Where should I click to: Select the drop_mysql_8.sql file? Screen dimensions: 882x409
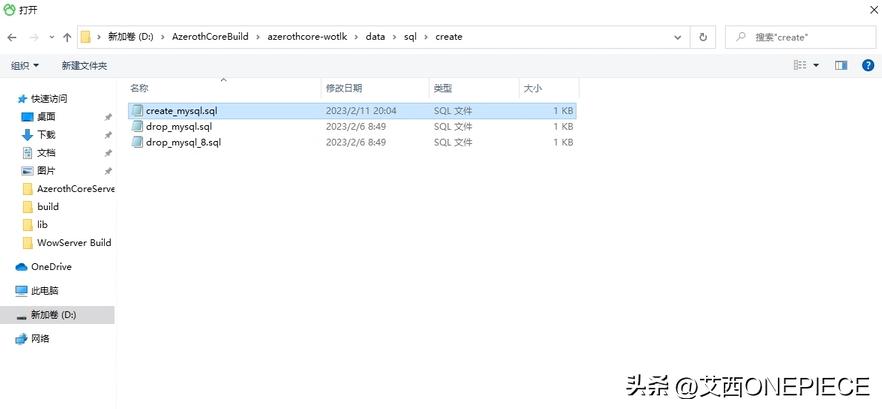pos(353,142)
